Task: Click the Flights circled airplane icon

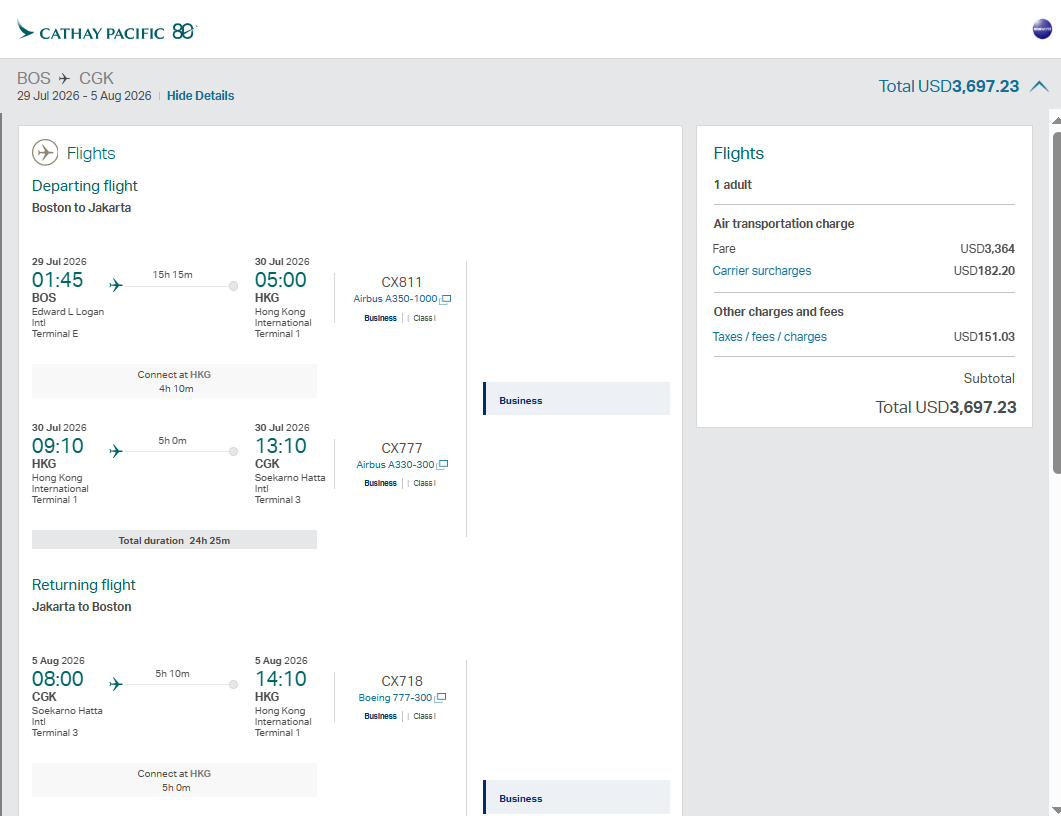Action: tap(45, 152)
